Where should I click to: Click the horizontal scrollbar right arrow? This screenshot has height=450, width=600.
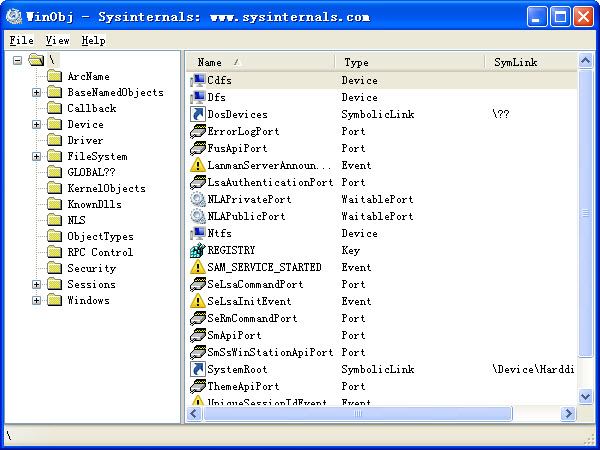coord(569,413)
